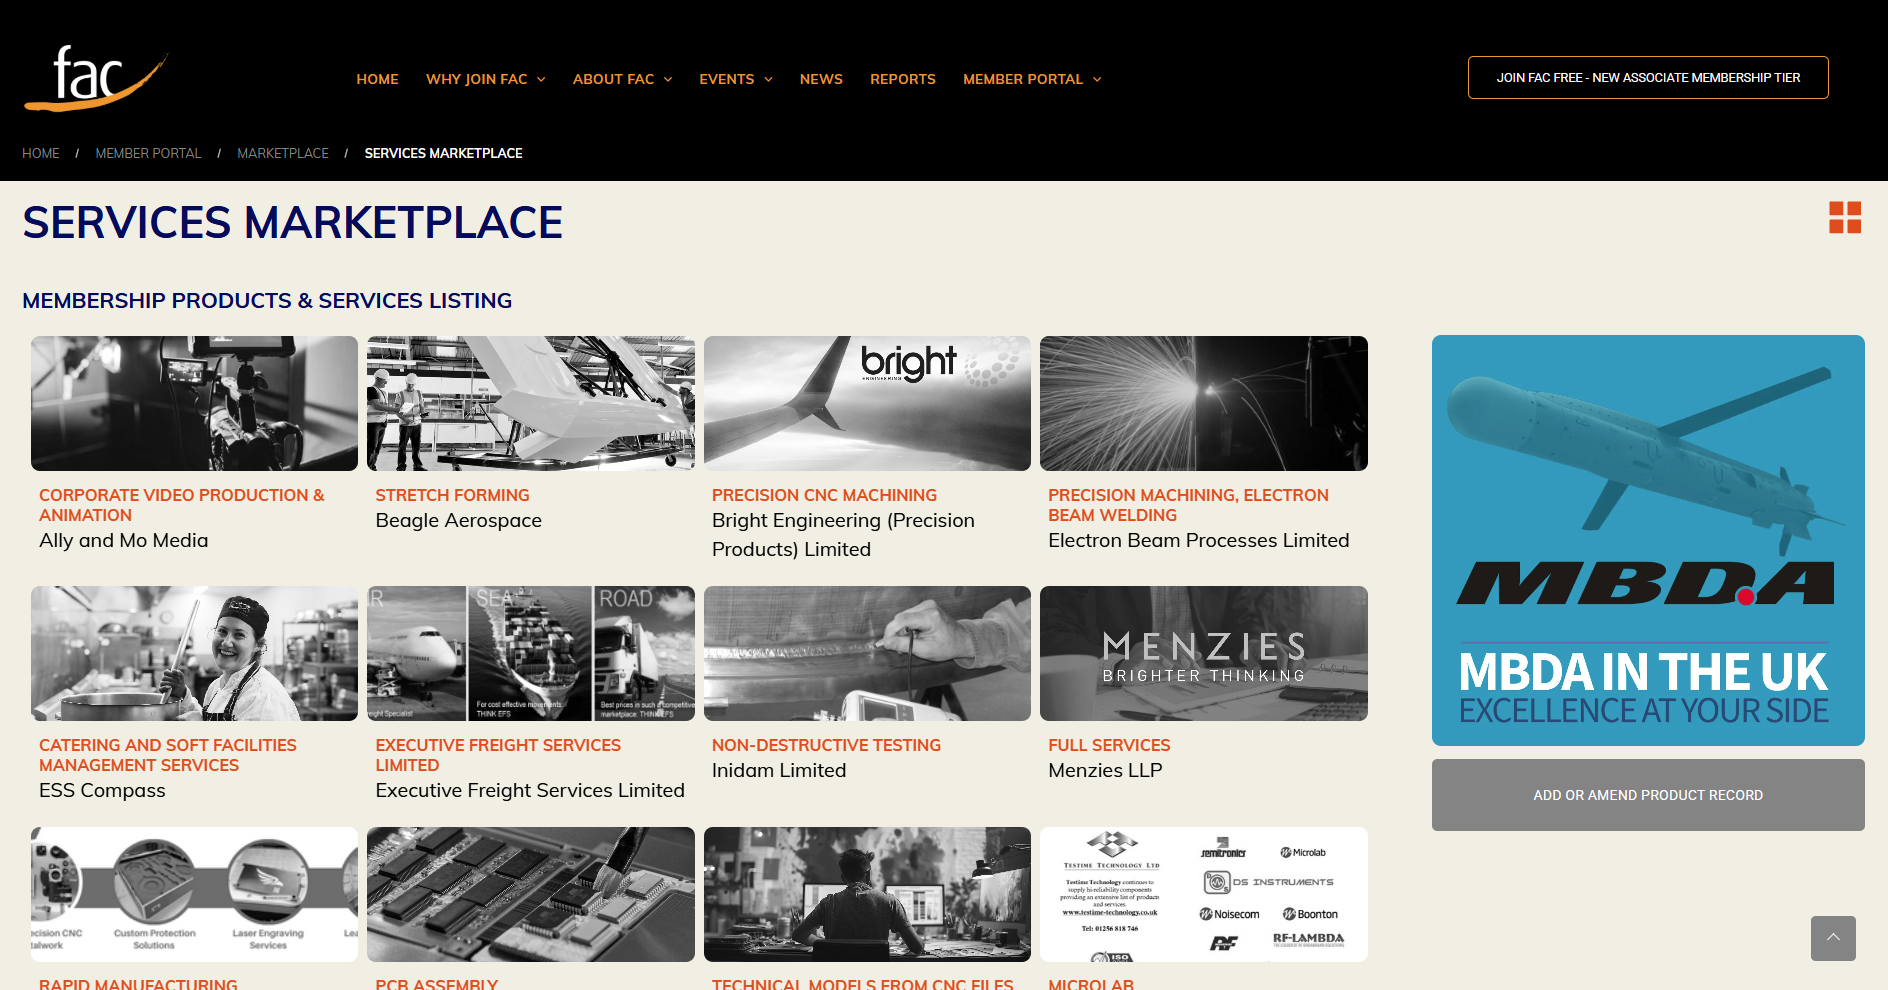Click Ally and Mo Media company name
This screenshot has height=990, width=1888.
(x=124, y=540)
